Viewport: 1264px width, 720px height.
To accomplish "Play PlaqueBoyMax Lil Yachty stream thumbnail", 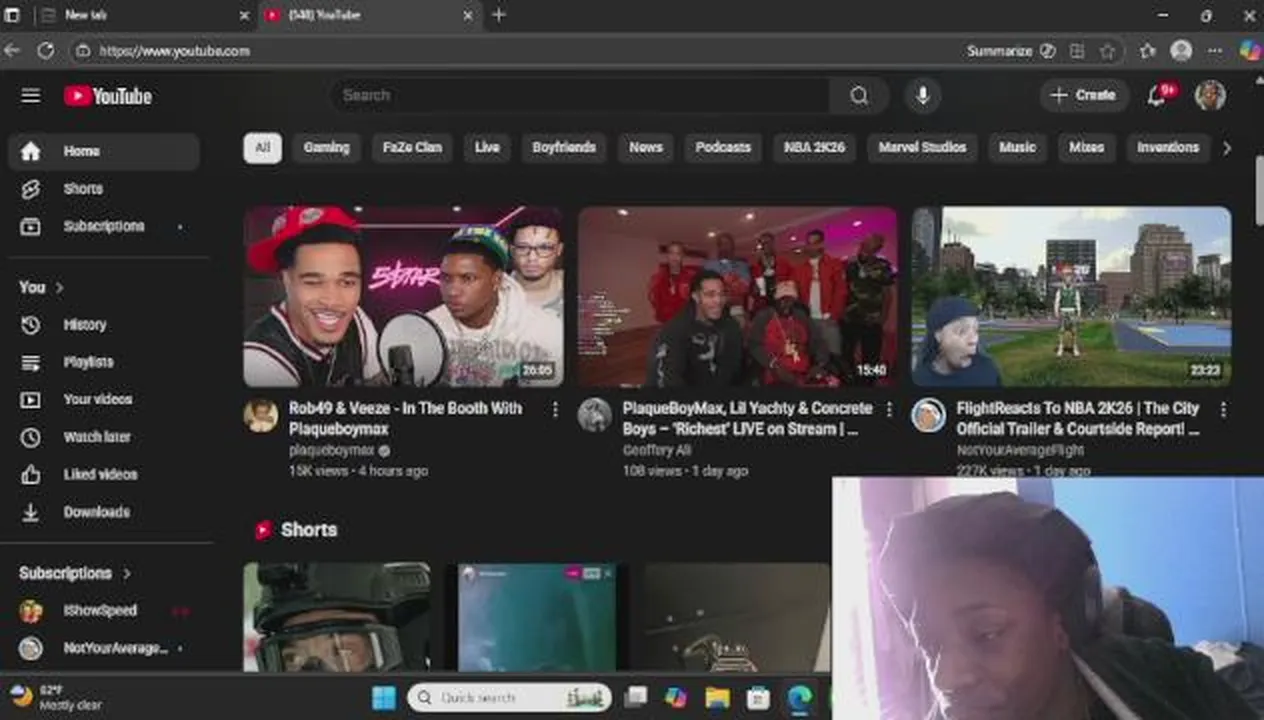I will pyautogui.click(x=737, y=296).
